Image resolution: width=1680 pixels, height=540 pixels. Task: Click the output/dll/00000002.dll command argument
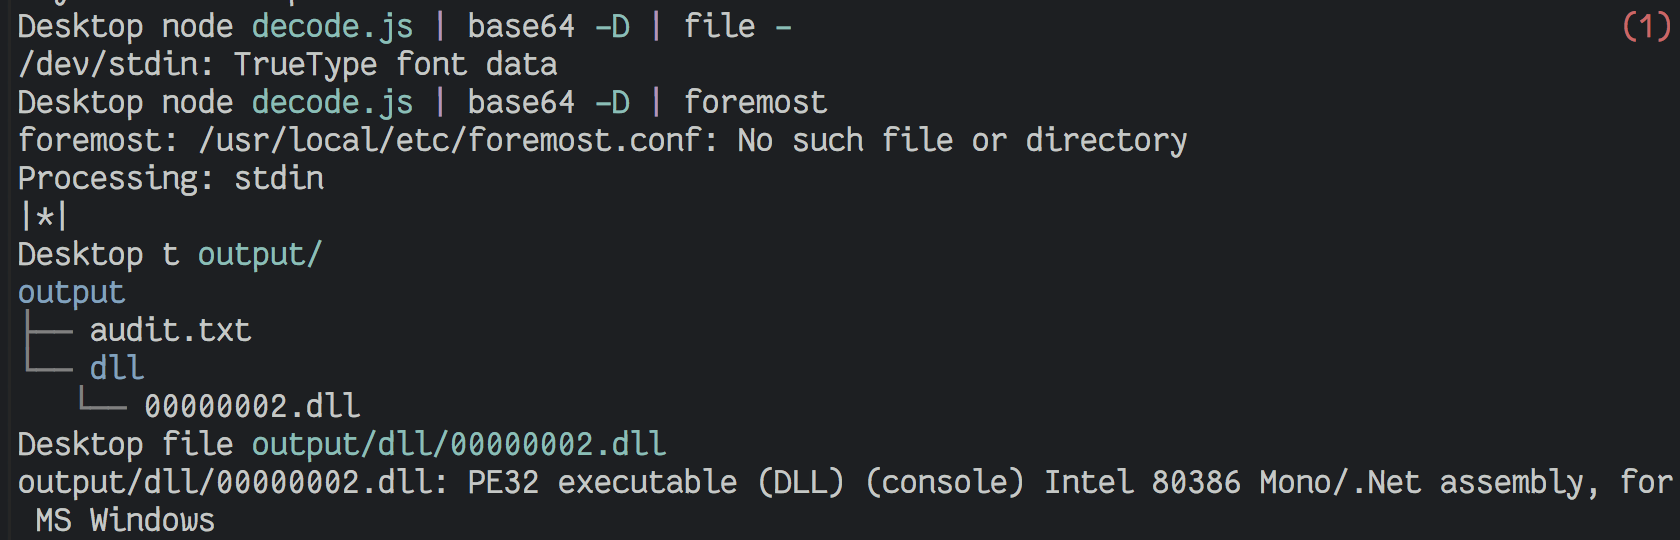click(x=458, y=444)
